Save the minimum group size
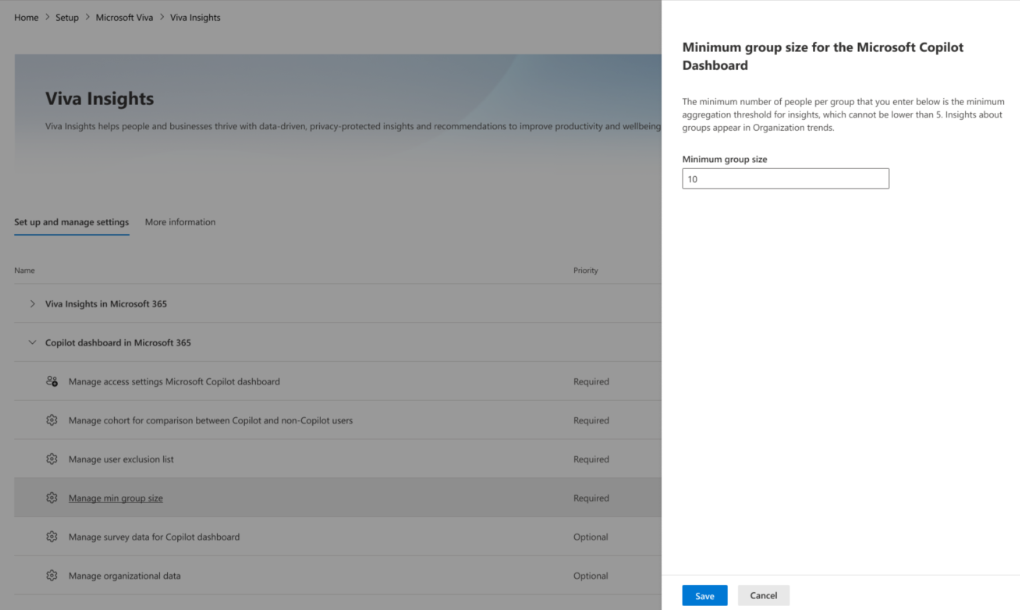 point(704,595)
